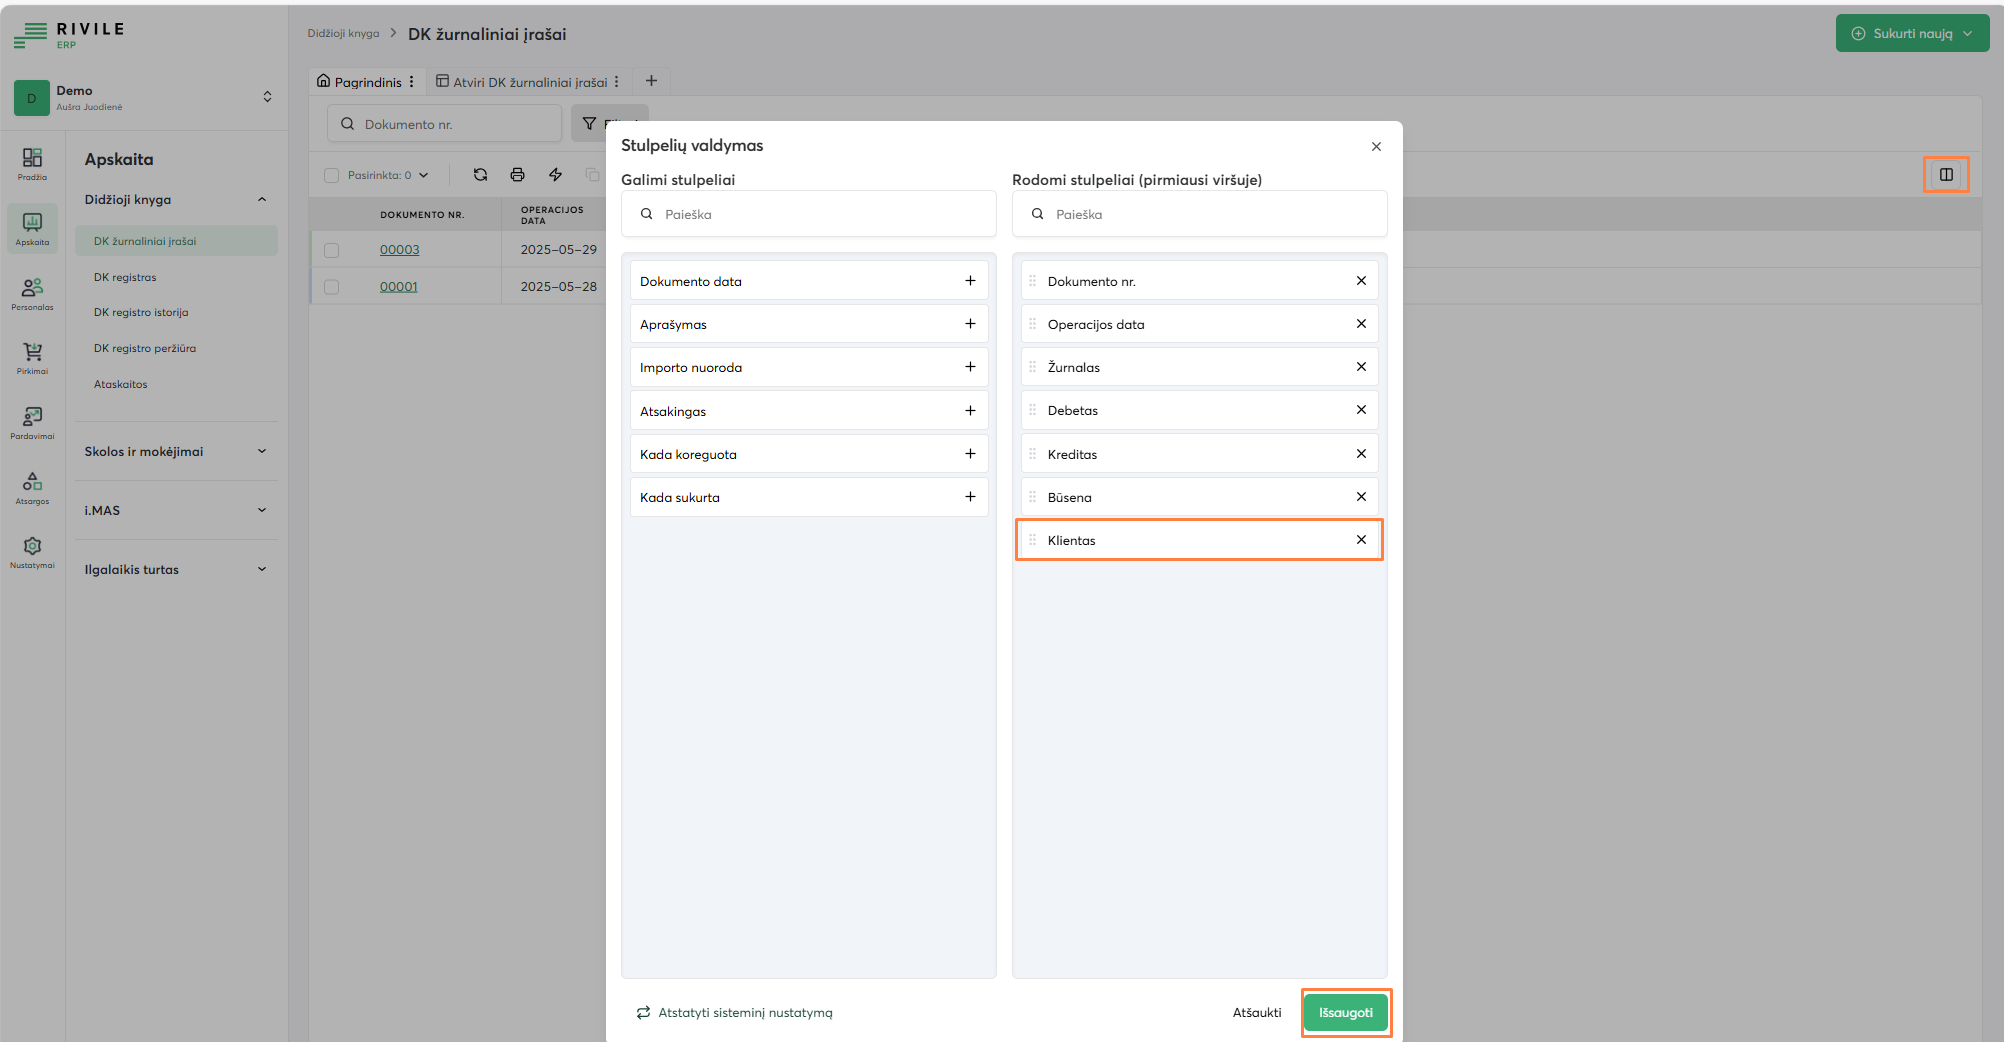Image resolution: width=2004 pixels, height=1042 pixels.
Task: Click Atstatyti sisteminį nustatymą link
Action: point(745,1012)
